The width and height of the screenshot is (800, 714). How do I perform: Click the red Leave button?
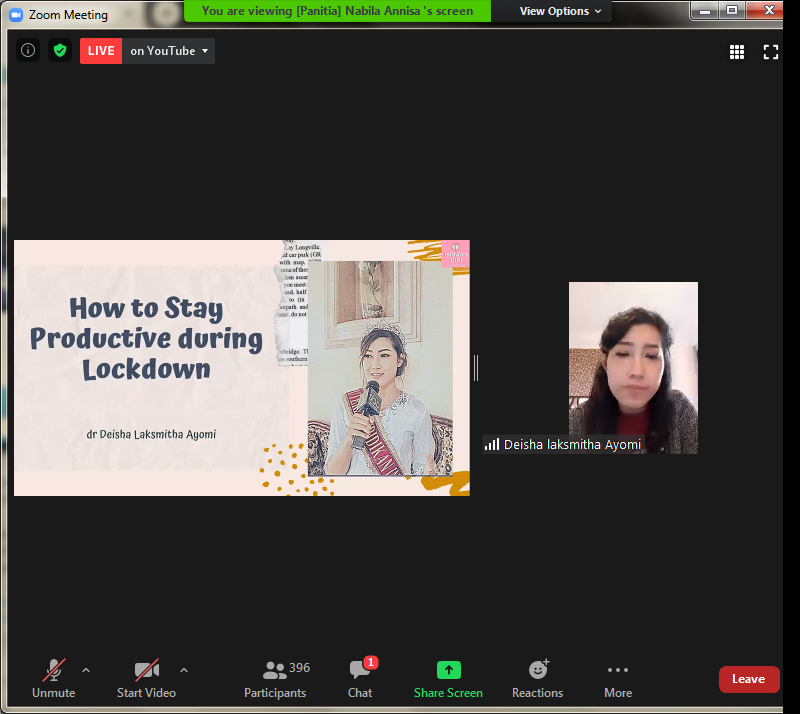[749, 679]
